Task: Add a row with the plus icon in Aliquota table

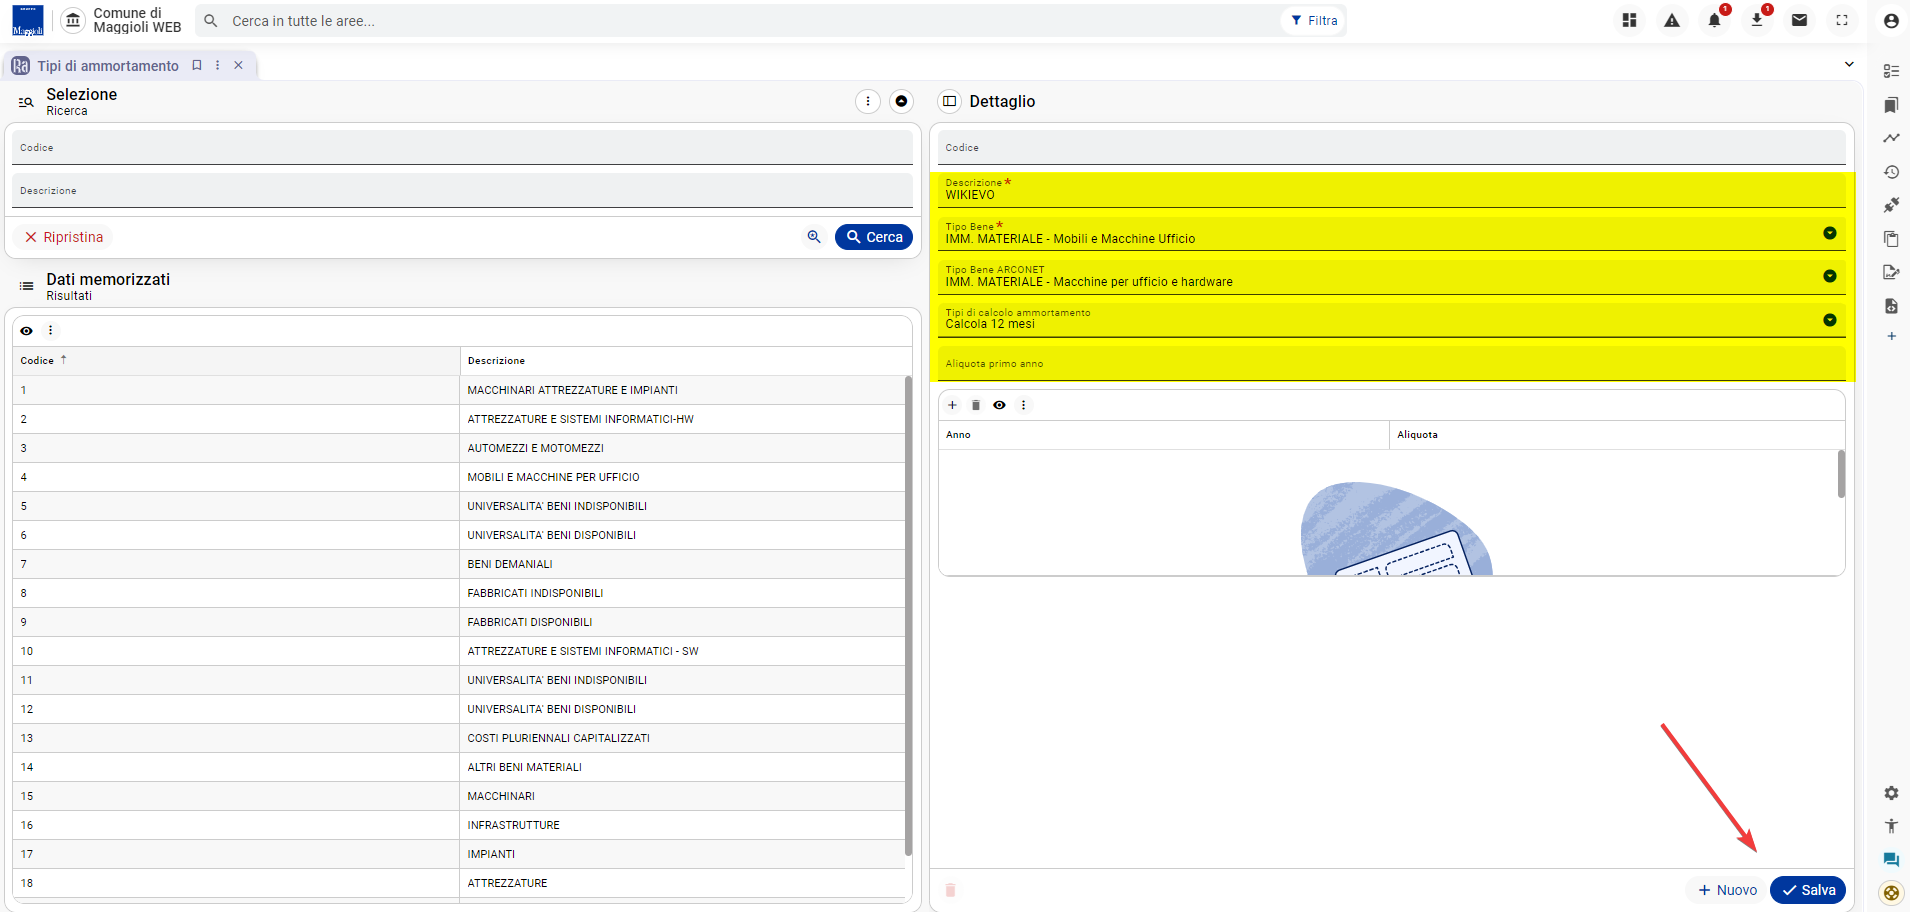Action: [952, 405]
